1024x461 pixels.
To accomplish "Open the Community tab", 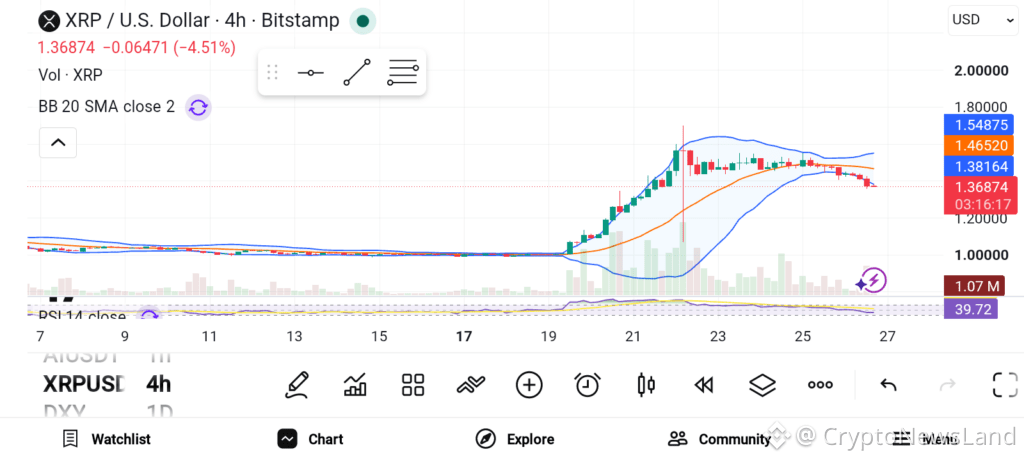I will 719,439.
